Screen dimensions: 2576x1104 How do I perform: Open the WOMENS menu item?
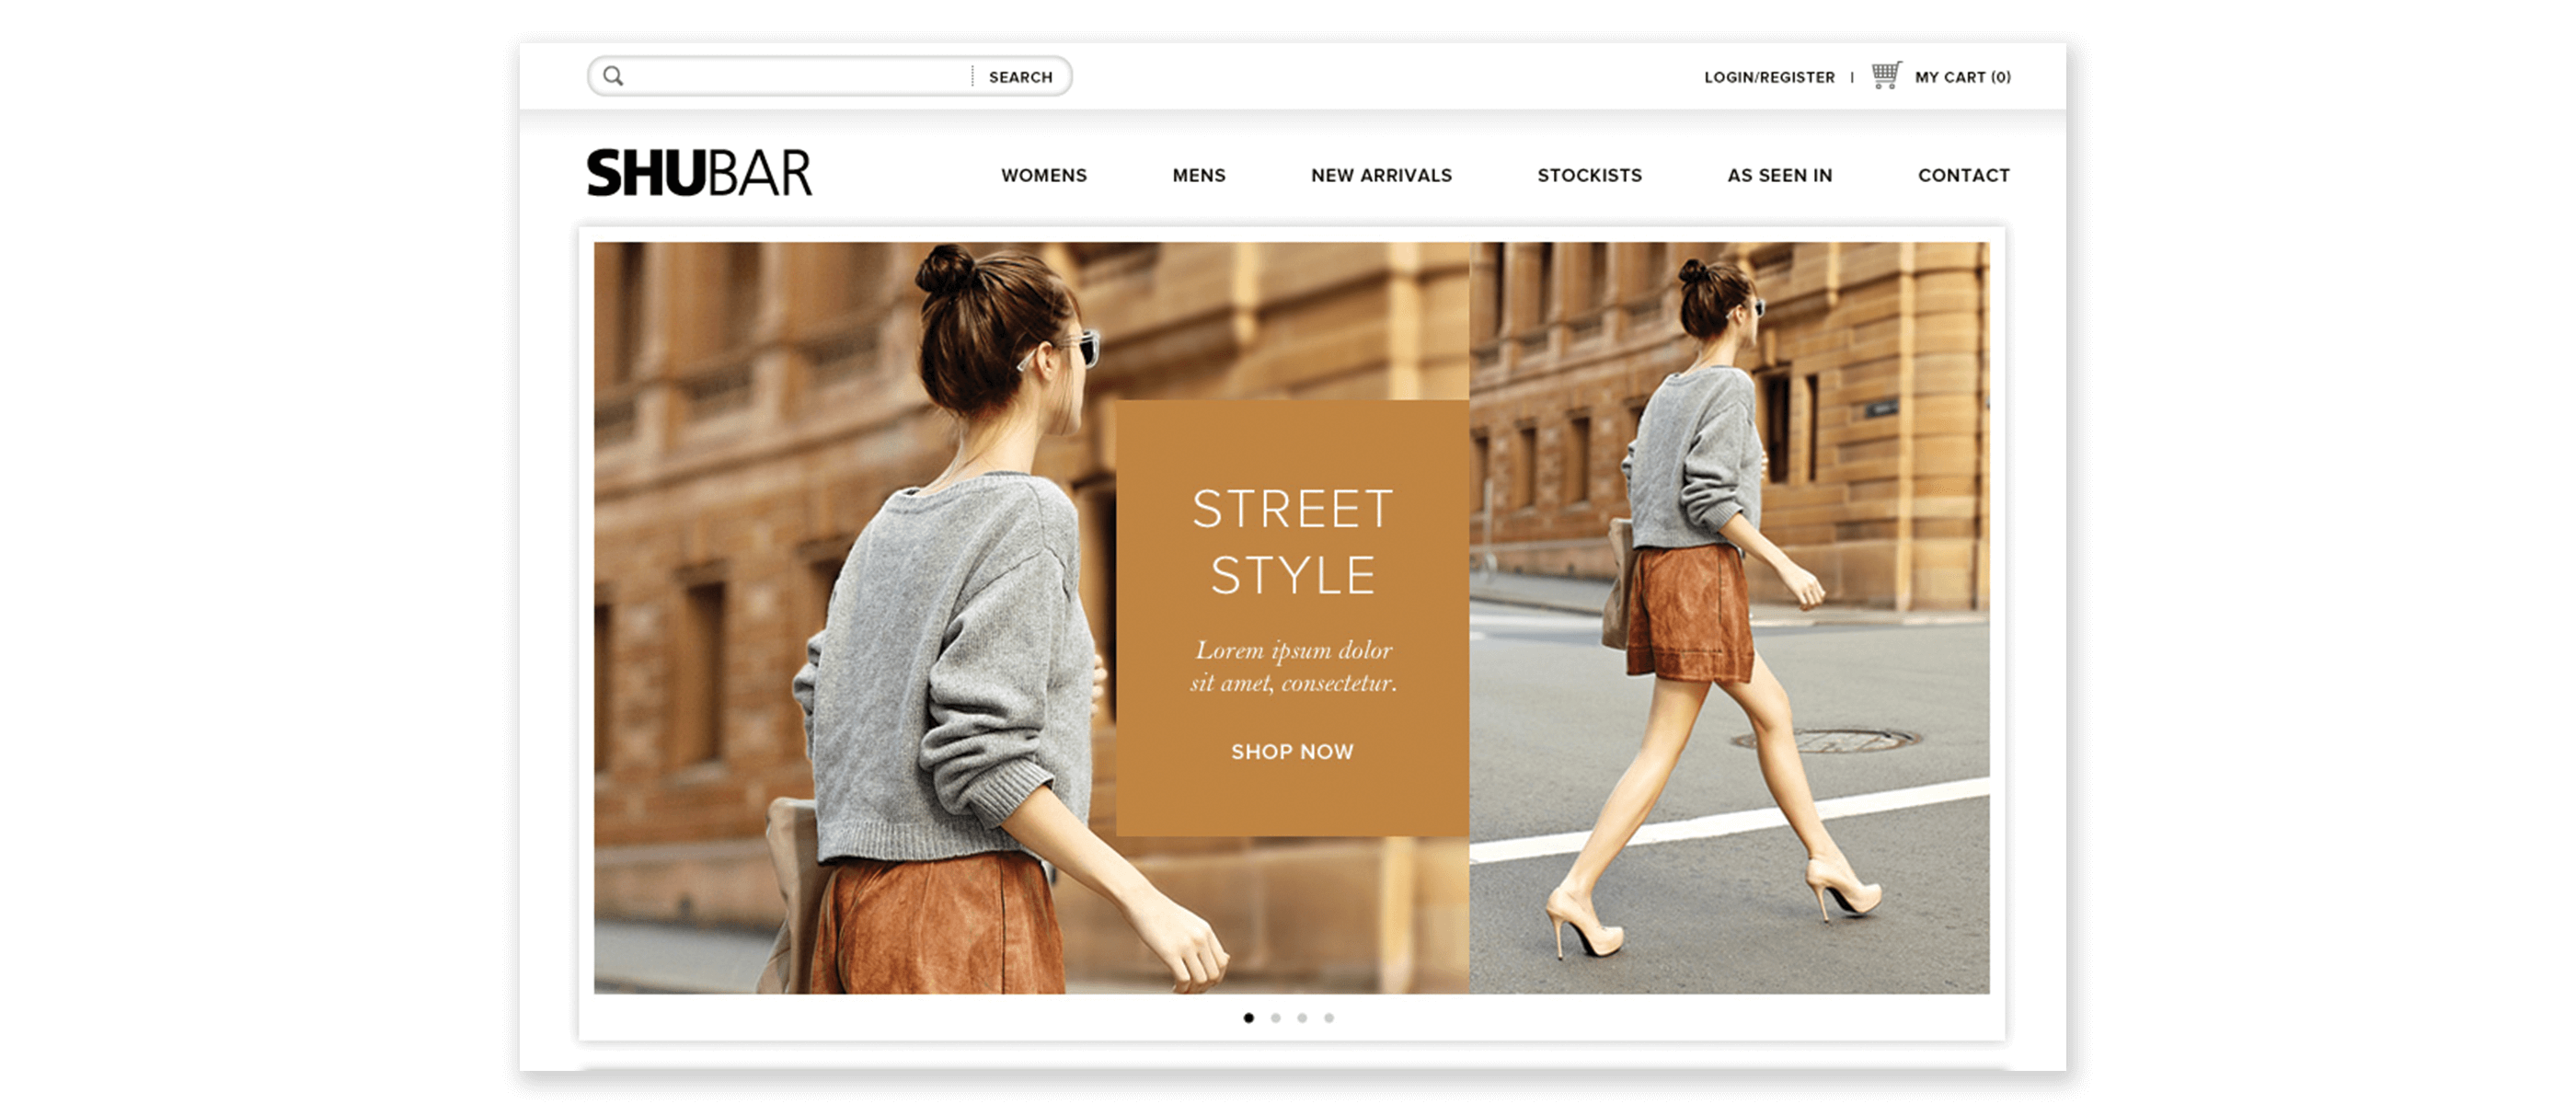point(1043,175)
